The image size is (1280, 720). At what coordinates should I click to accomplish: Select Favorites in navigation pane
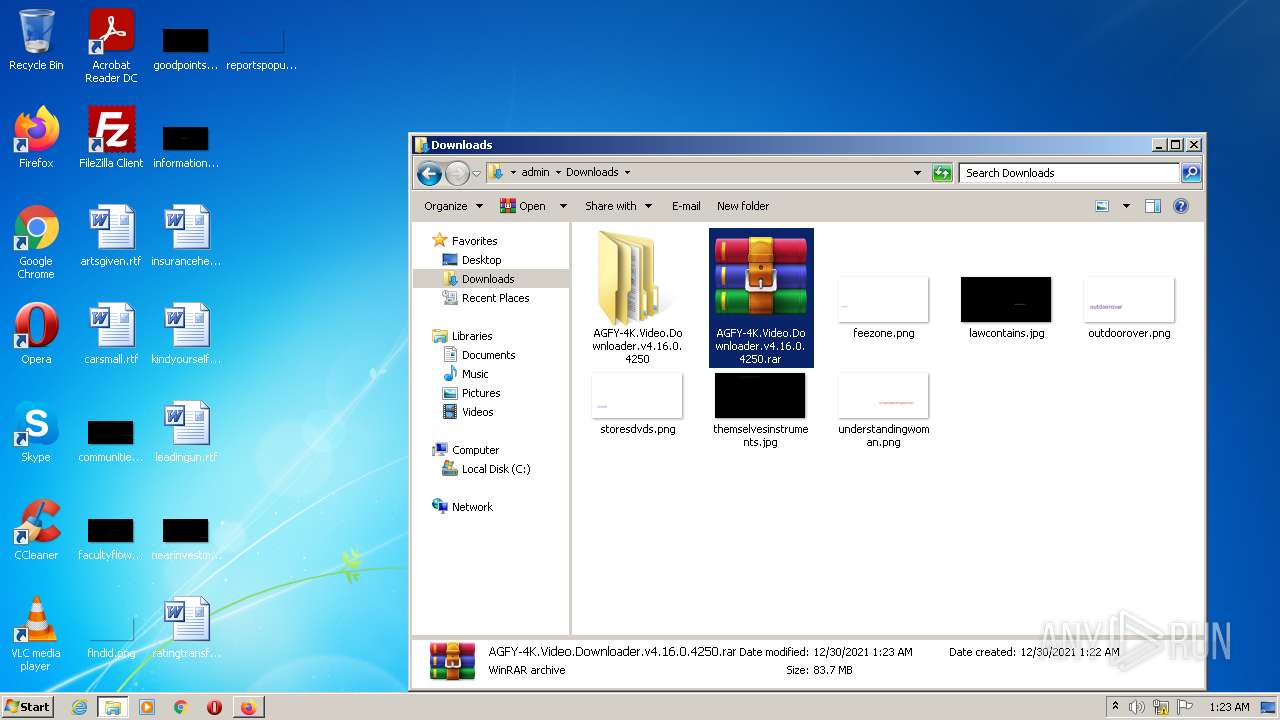pos(474,241)
